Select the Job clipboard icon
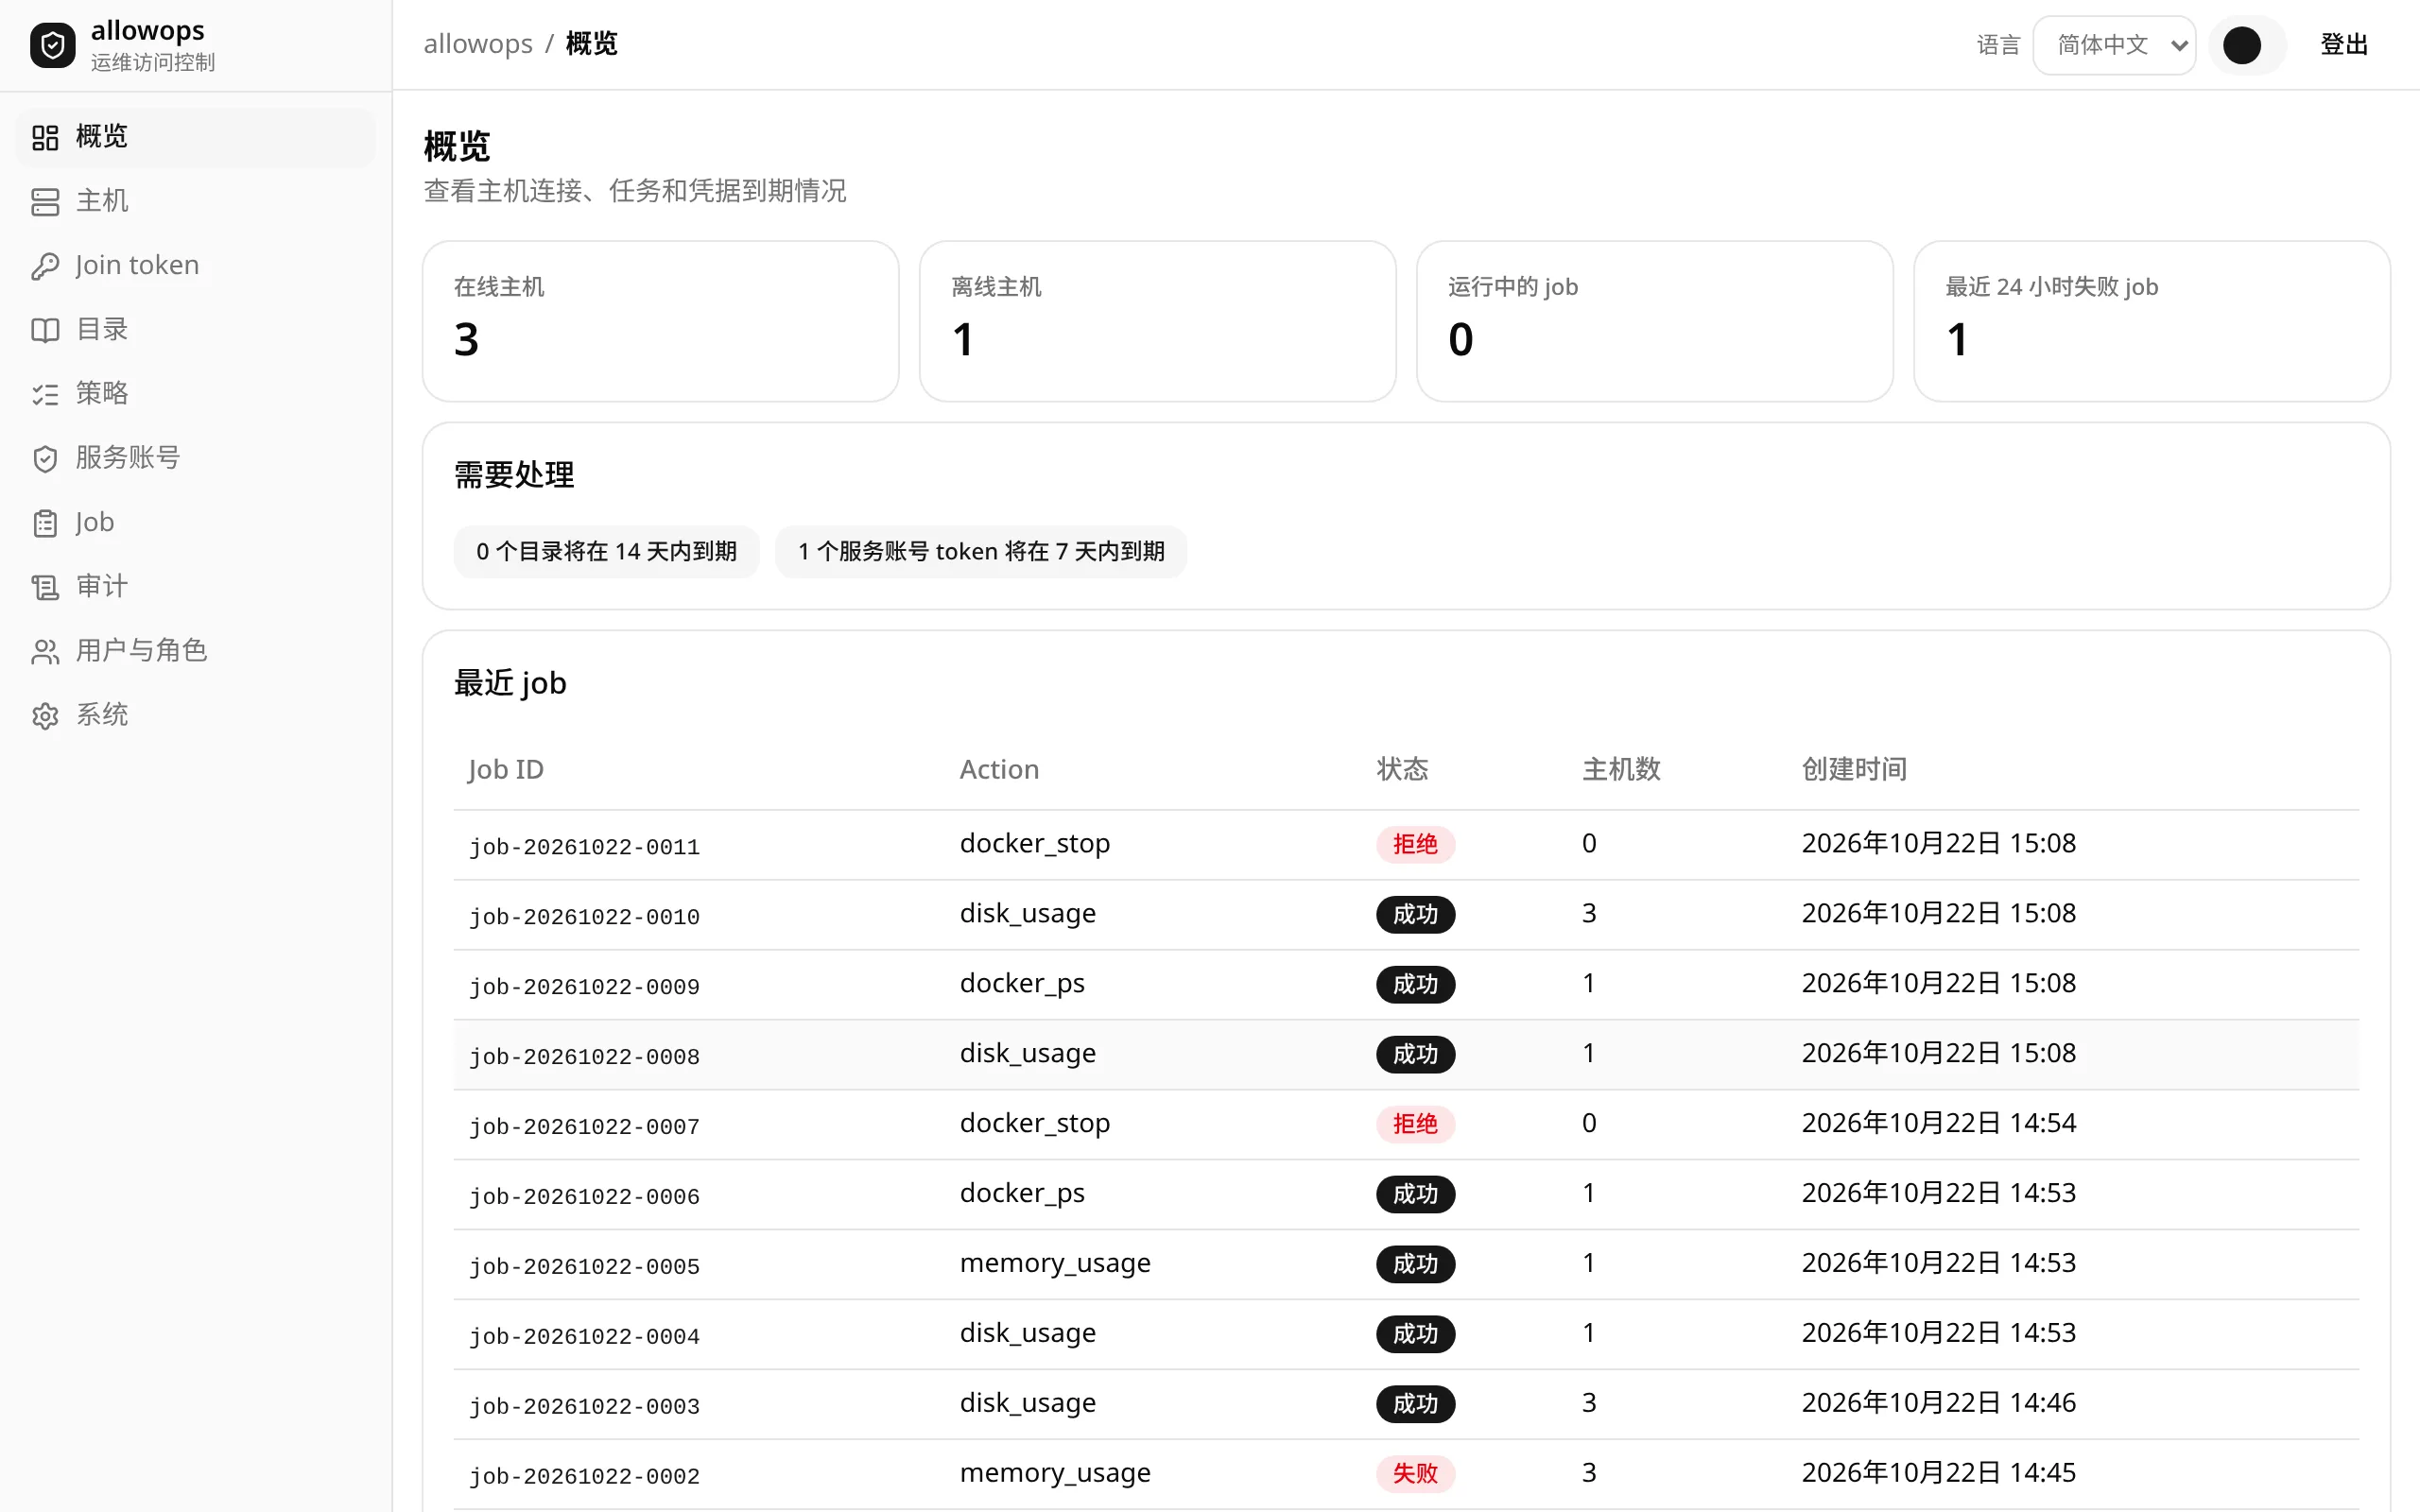 (x=45, y=523)
